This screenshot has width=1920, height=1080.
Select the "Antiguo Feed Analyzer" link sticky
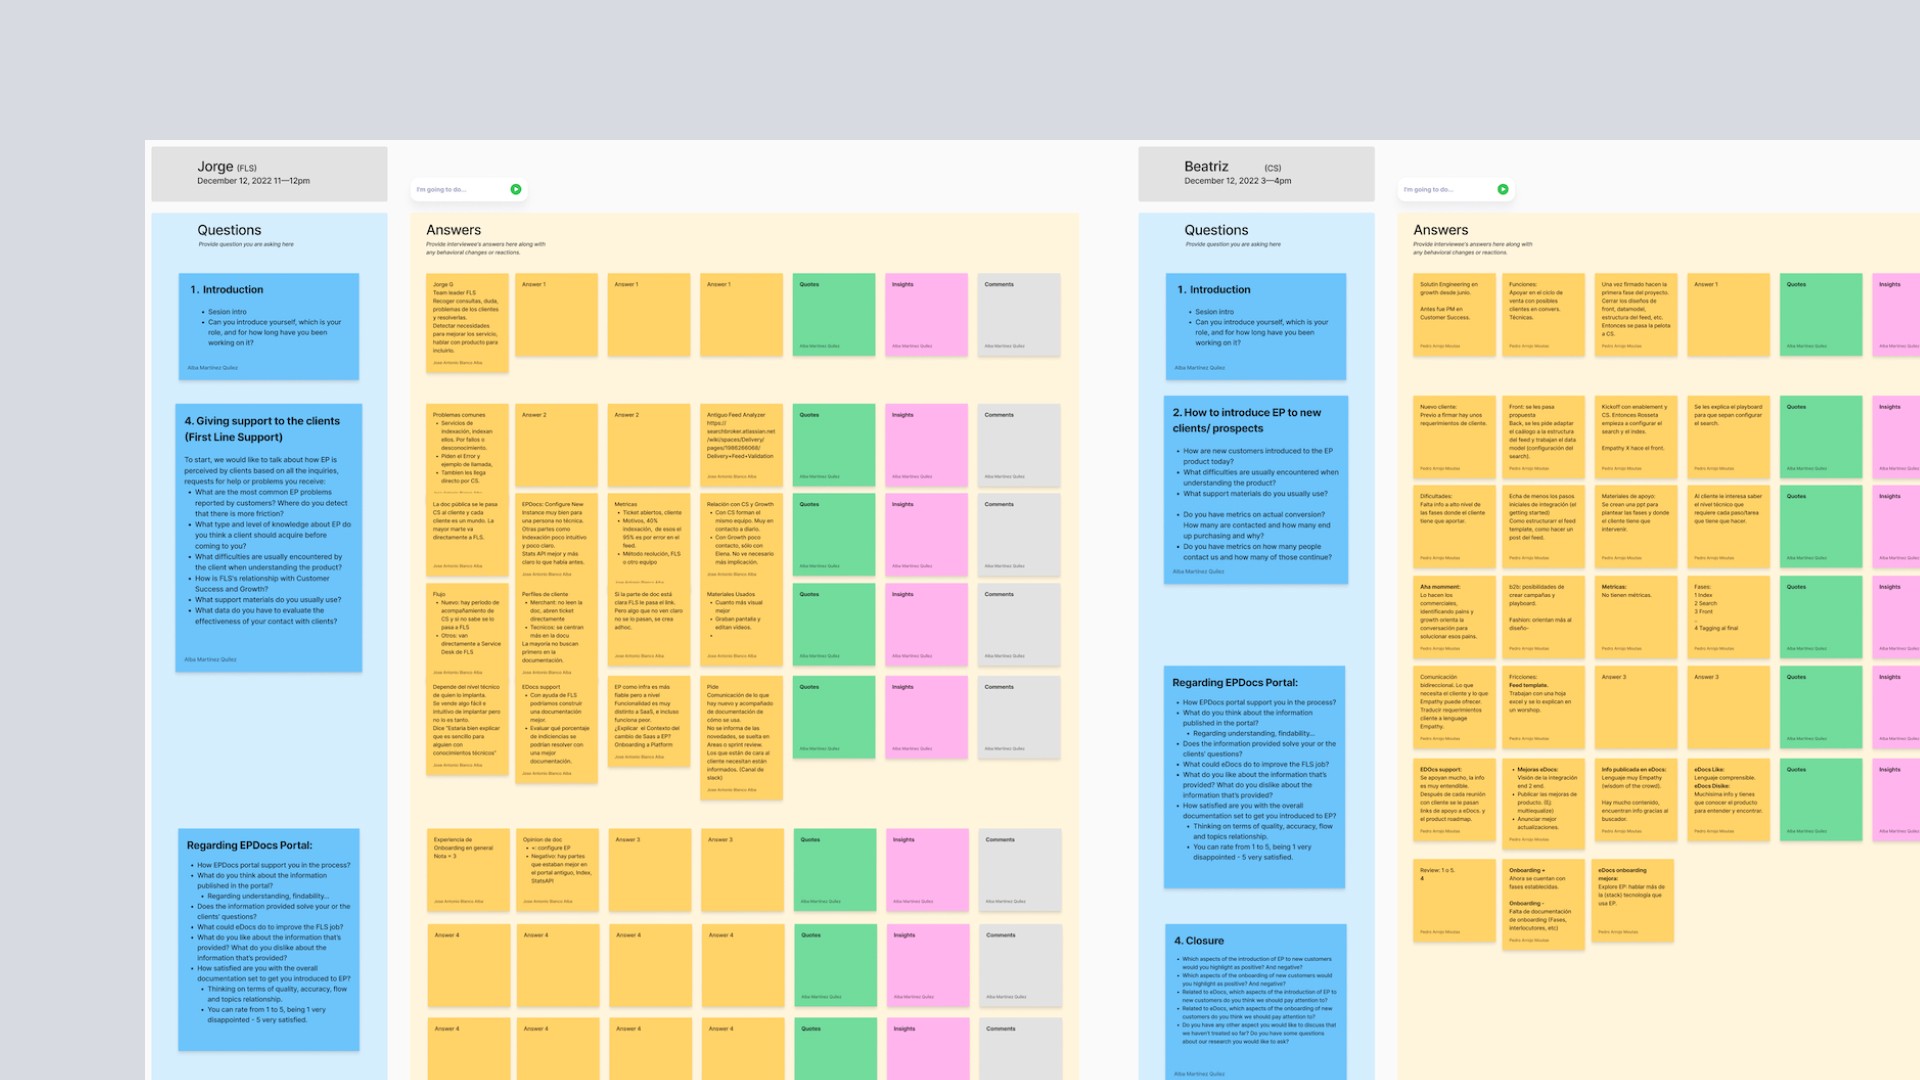pos(741,444)
